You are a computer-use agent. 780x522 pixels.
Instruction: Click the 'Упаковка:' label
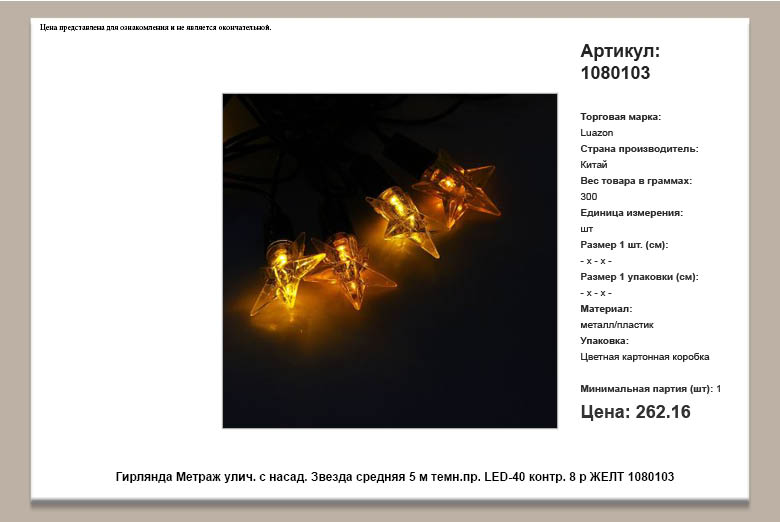[604, 341]
